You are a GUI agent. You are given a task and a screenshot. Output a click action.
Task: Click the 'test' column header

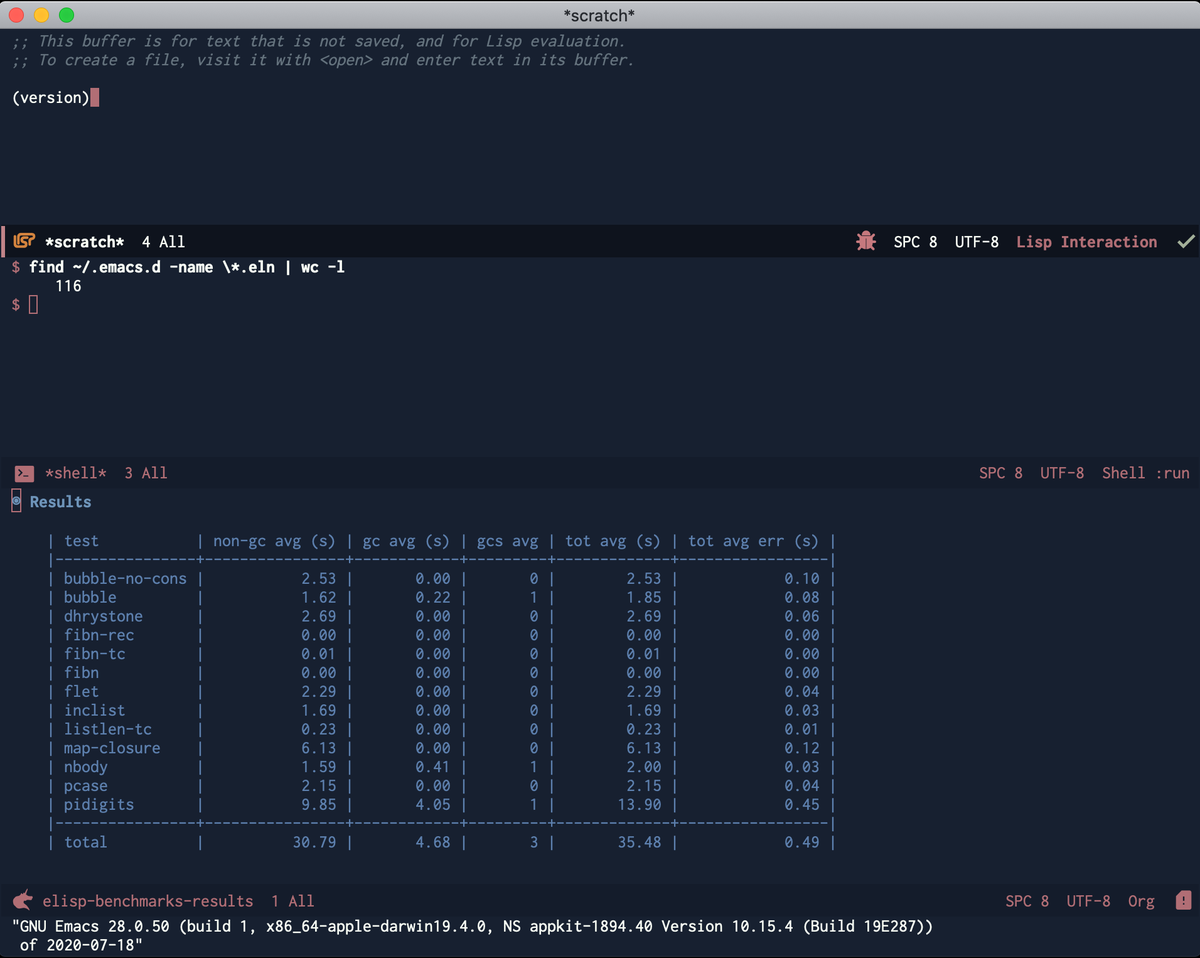tap(81, 541)
